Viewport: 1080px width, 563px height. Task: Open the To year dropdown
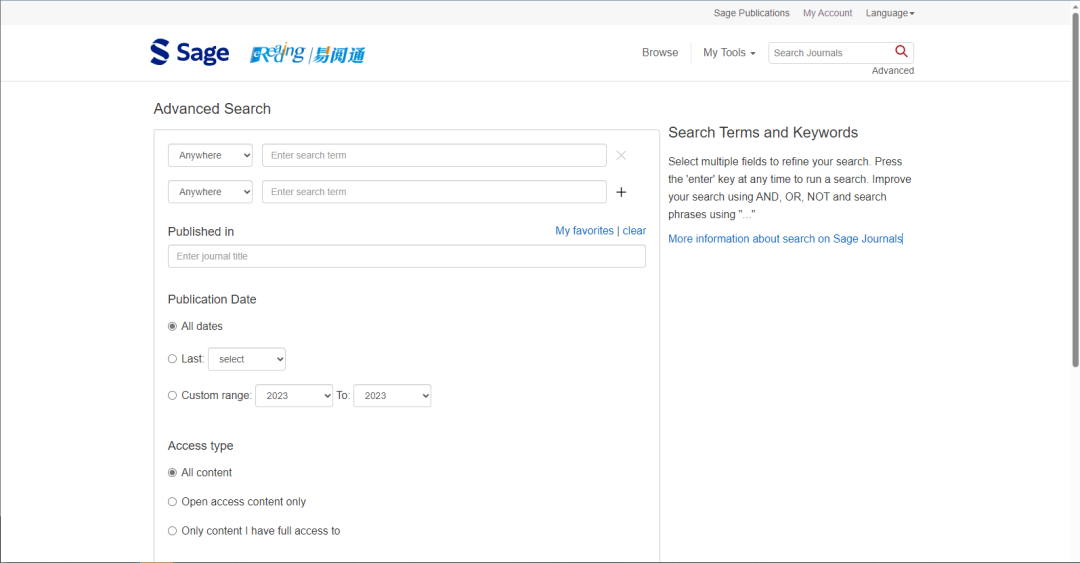392,396
